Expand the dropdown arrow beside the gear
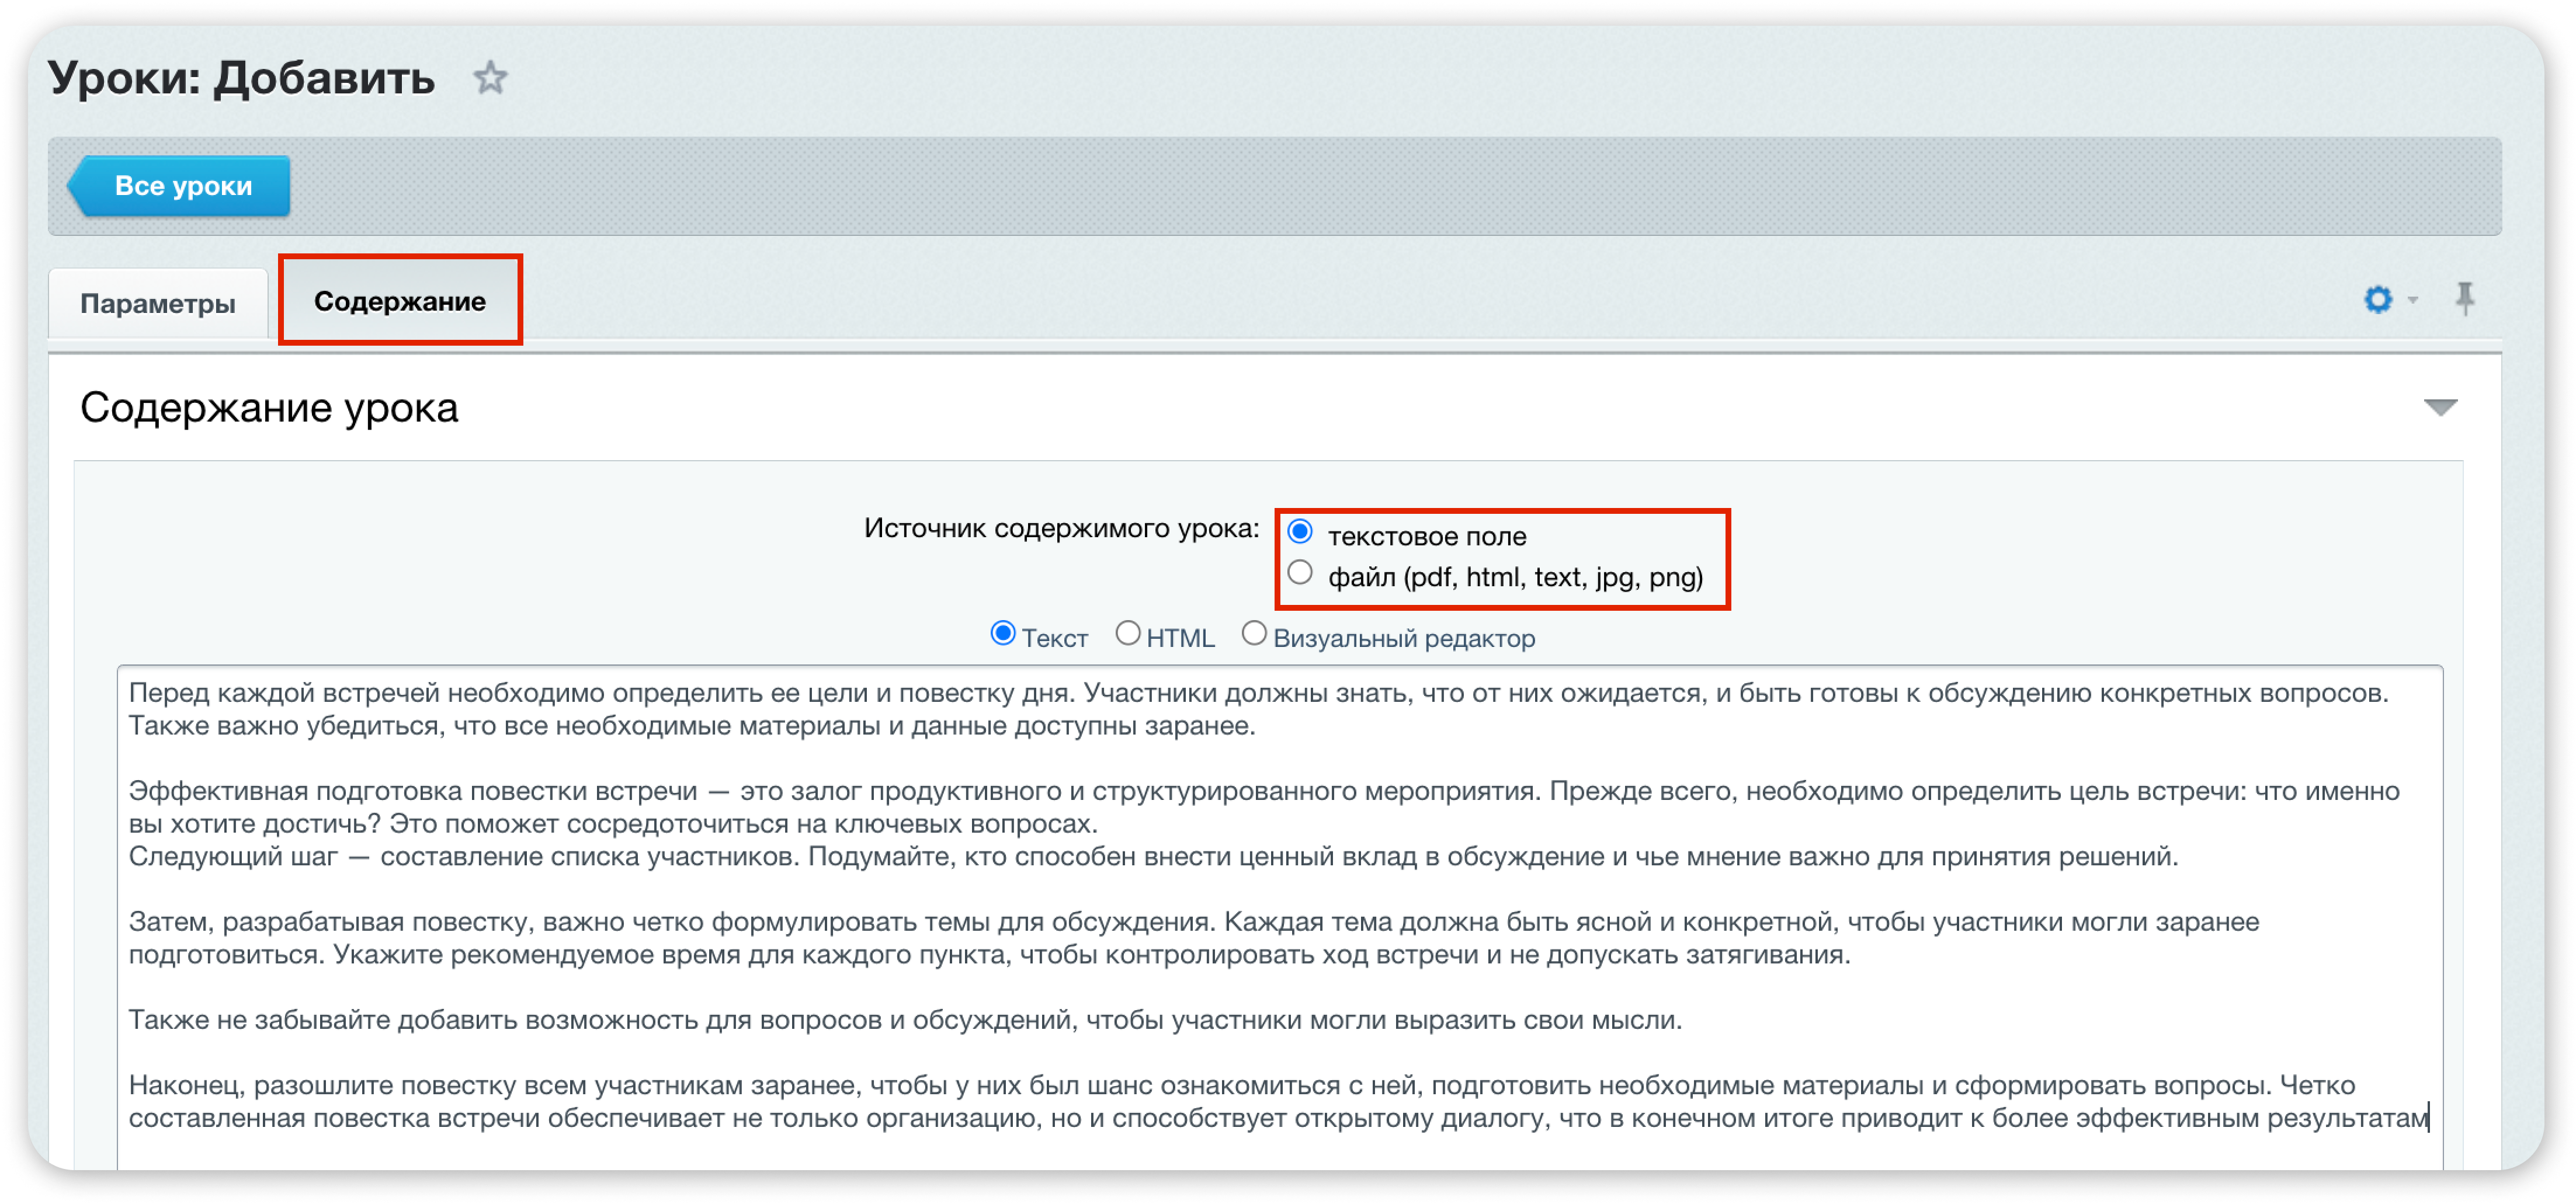 click(2413, 300)
